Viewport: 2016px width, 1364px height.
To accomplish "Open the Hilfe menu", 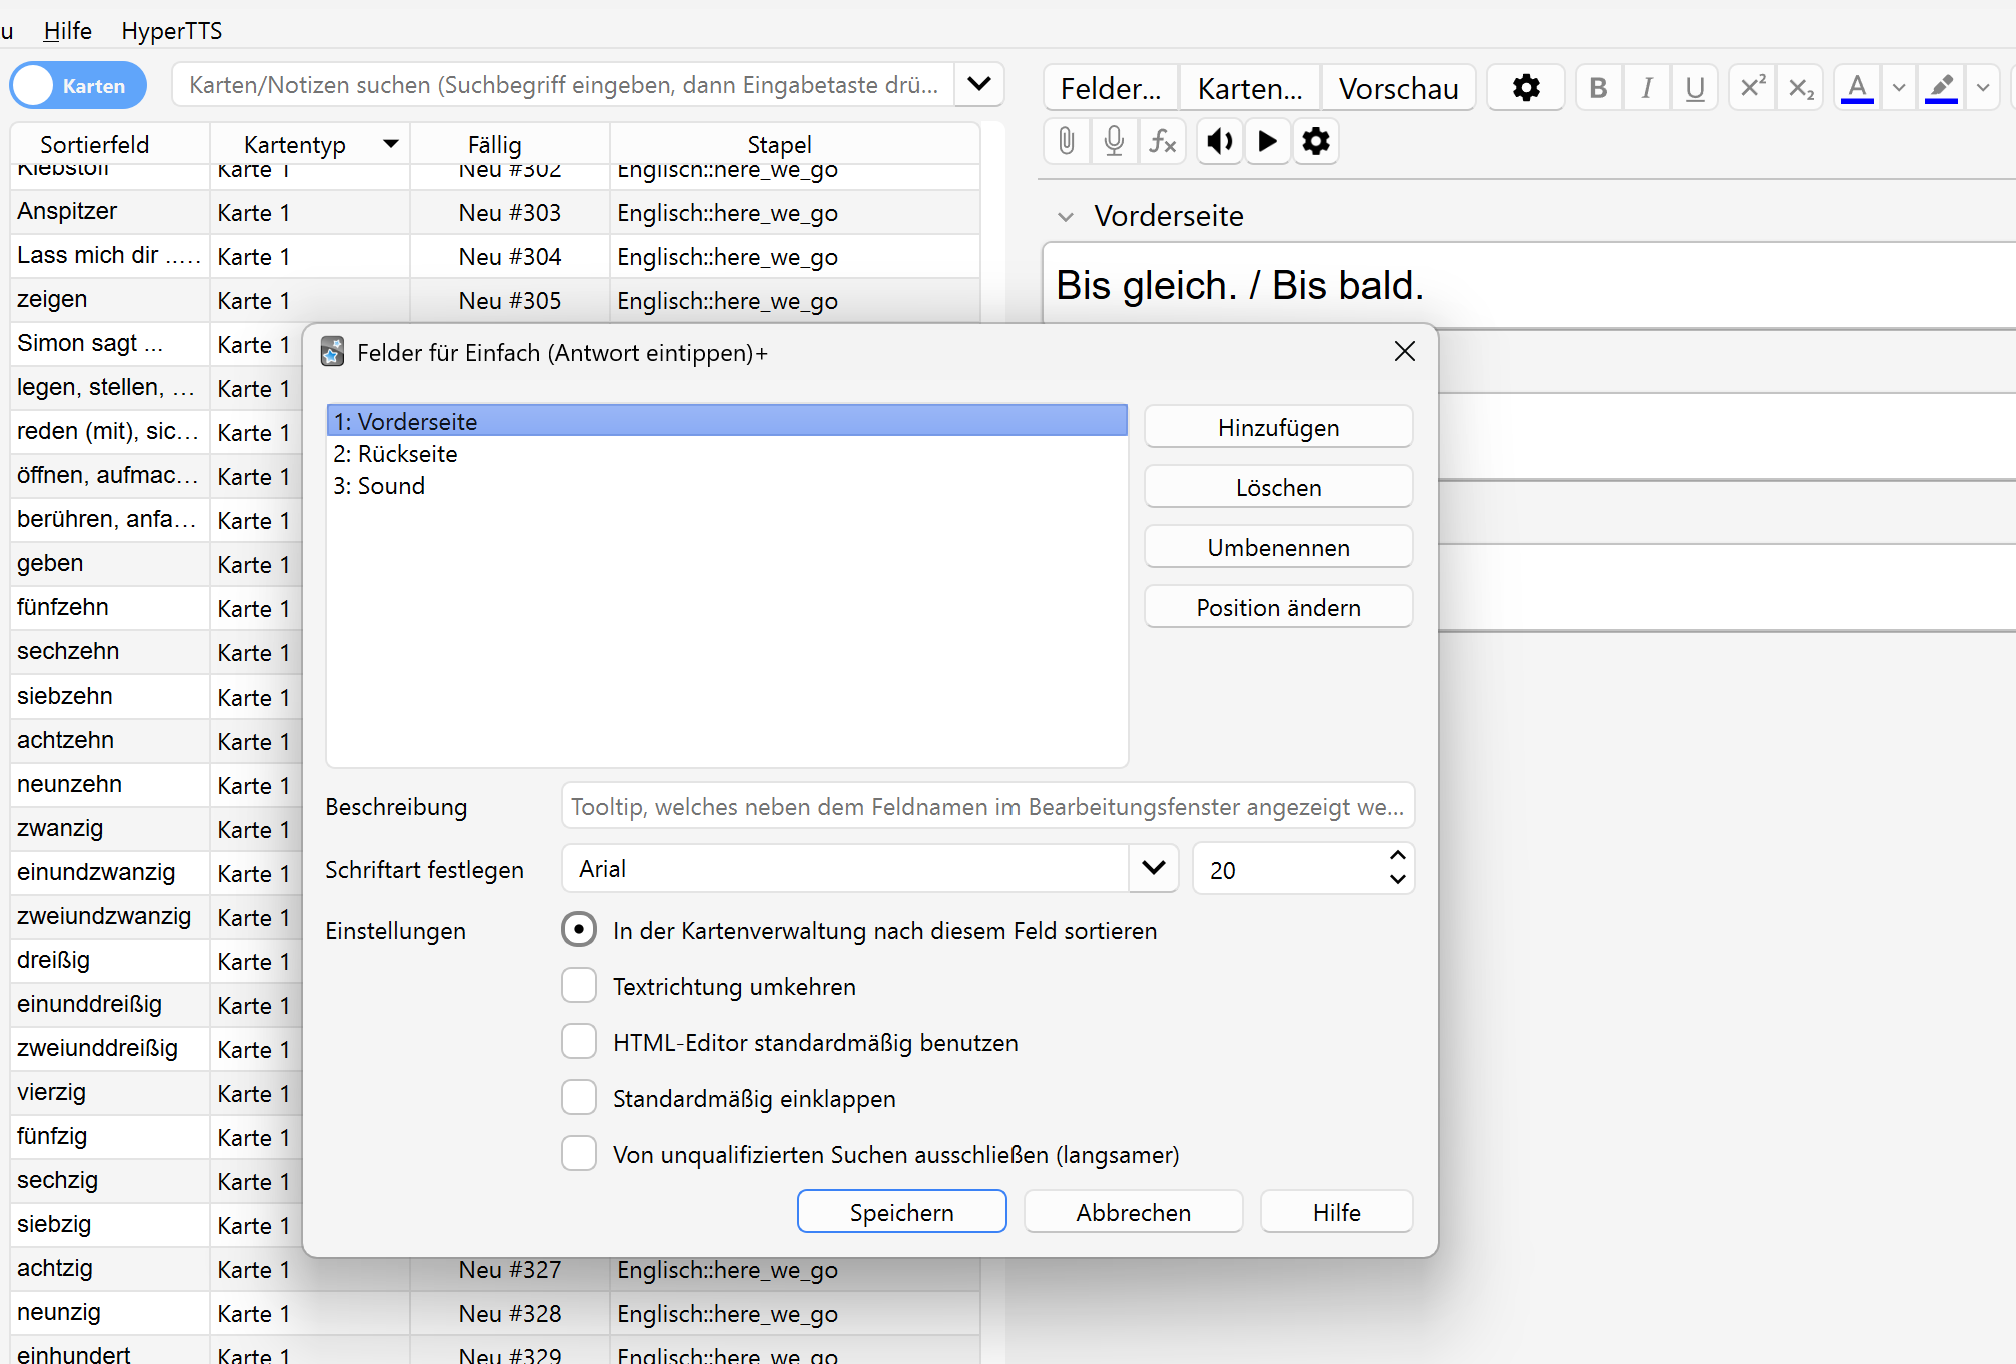I will [67, 30].
